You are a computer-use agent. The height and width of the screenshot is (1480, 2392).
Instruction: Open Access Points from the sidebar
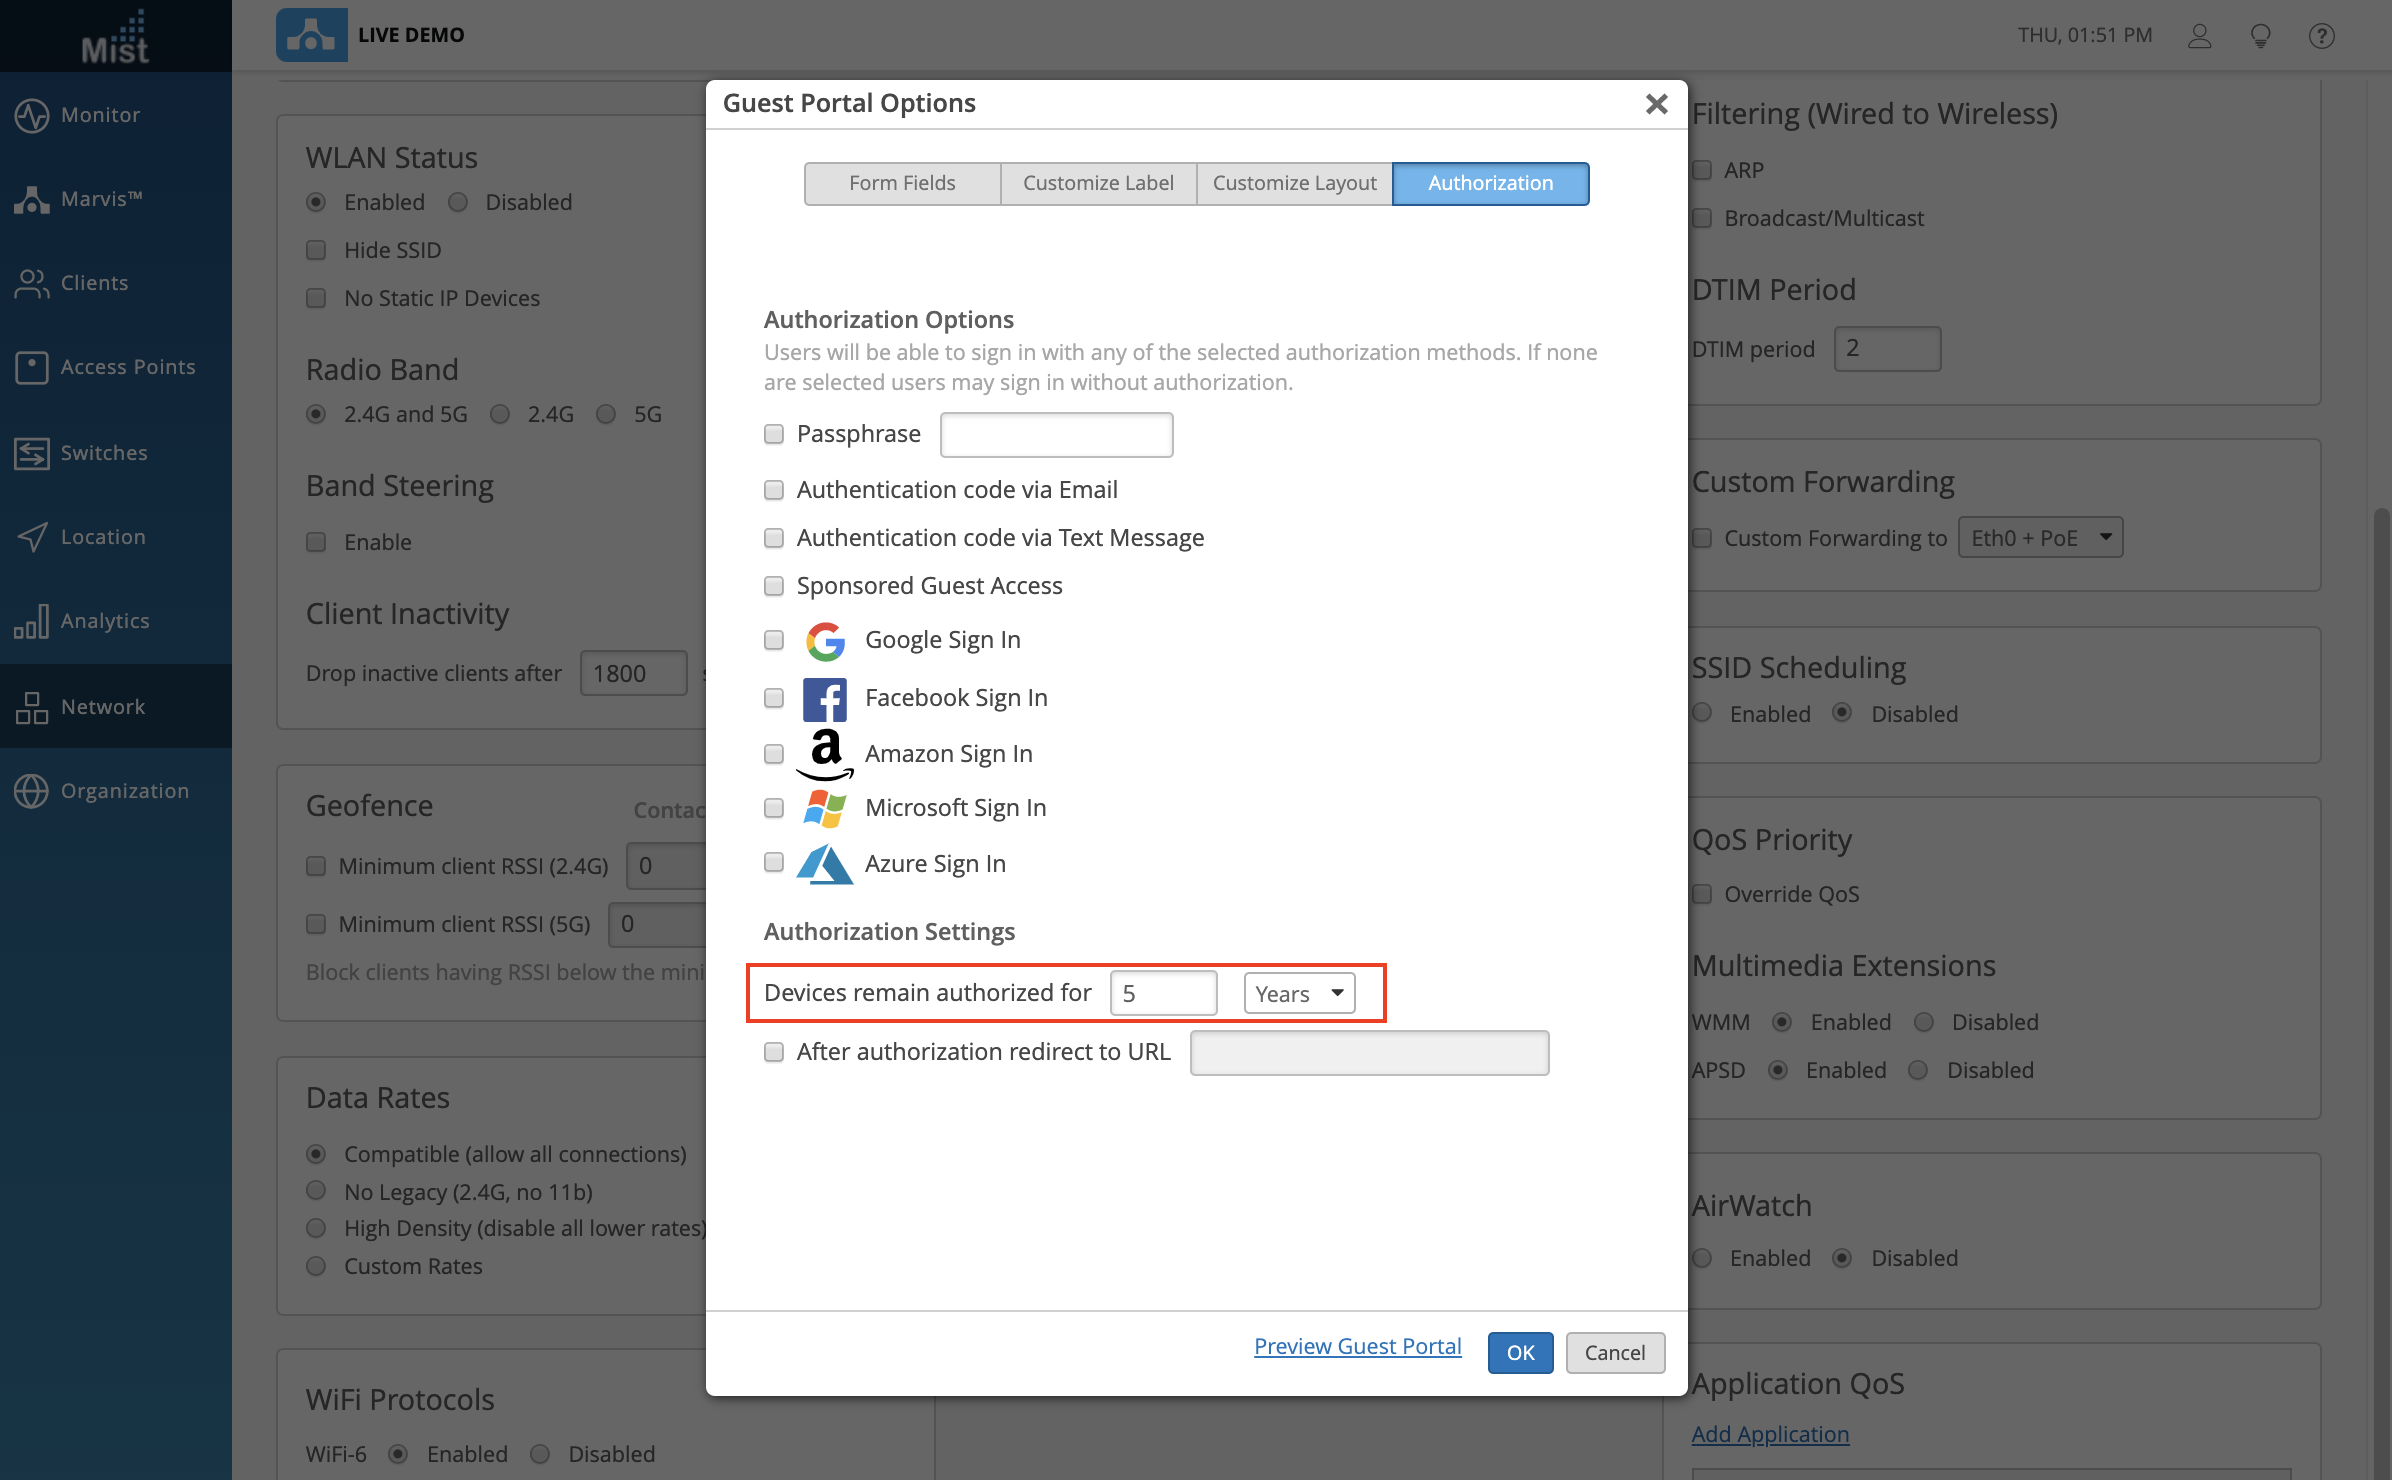(32, 367)
